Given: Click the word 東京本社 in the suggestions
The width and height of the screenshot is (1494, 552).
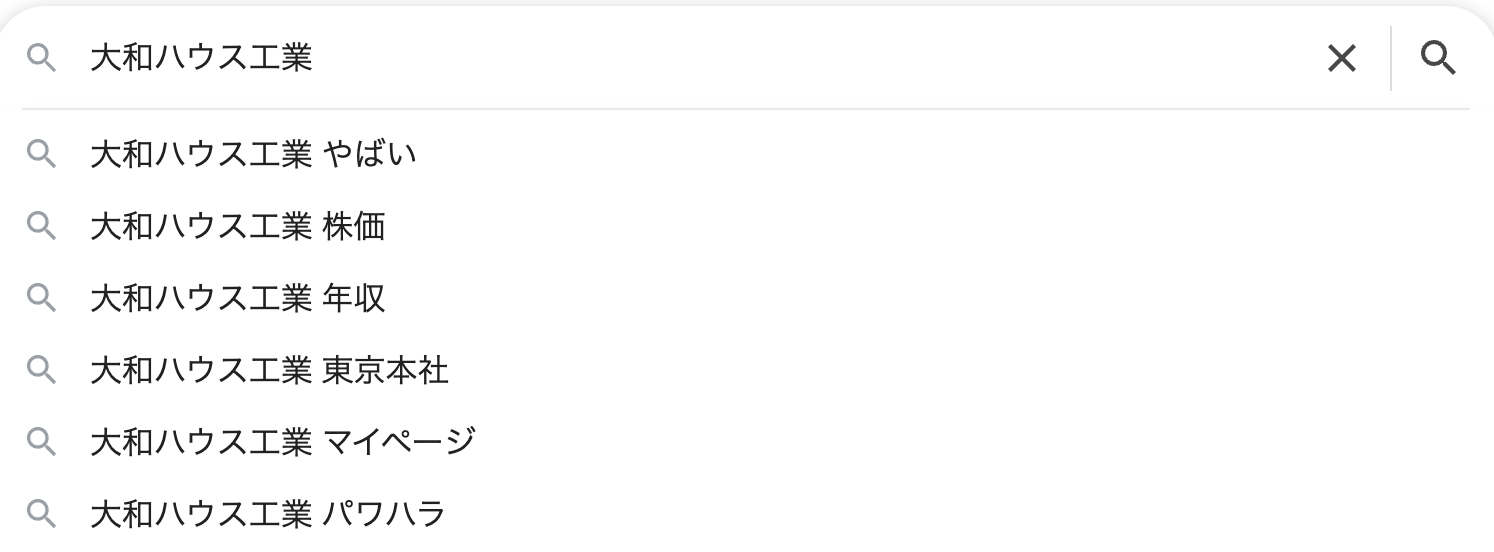Looking at the screenshot, I should (386, 370).
